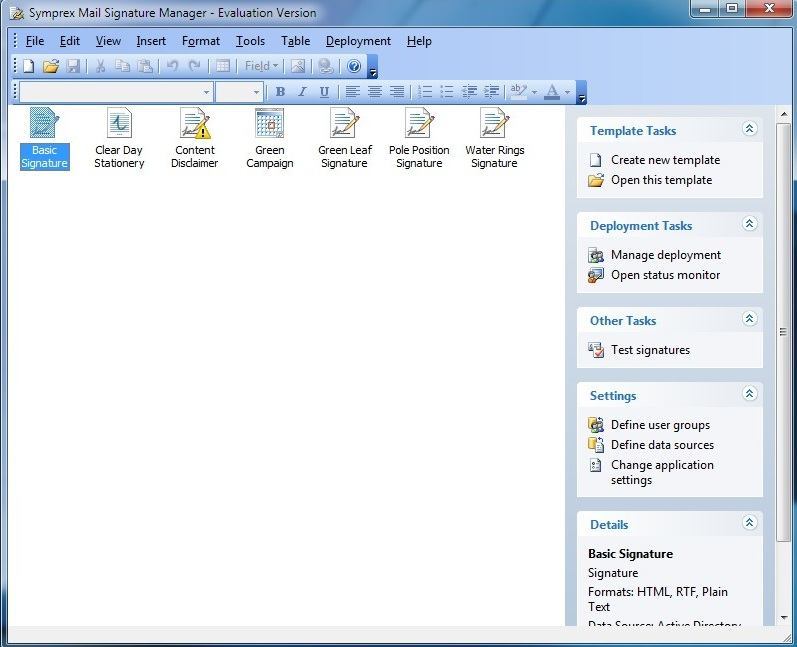
Task: Click Create new template link
Action: click(665, 160)
